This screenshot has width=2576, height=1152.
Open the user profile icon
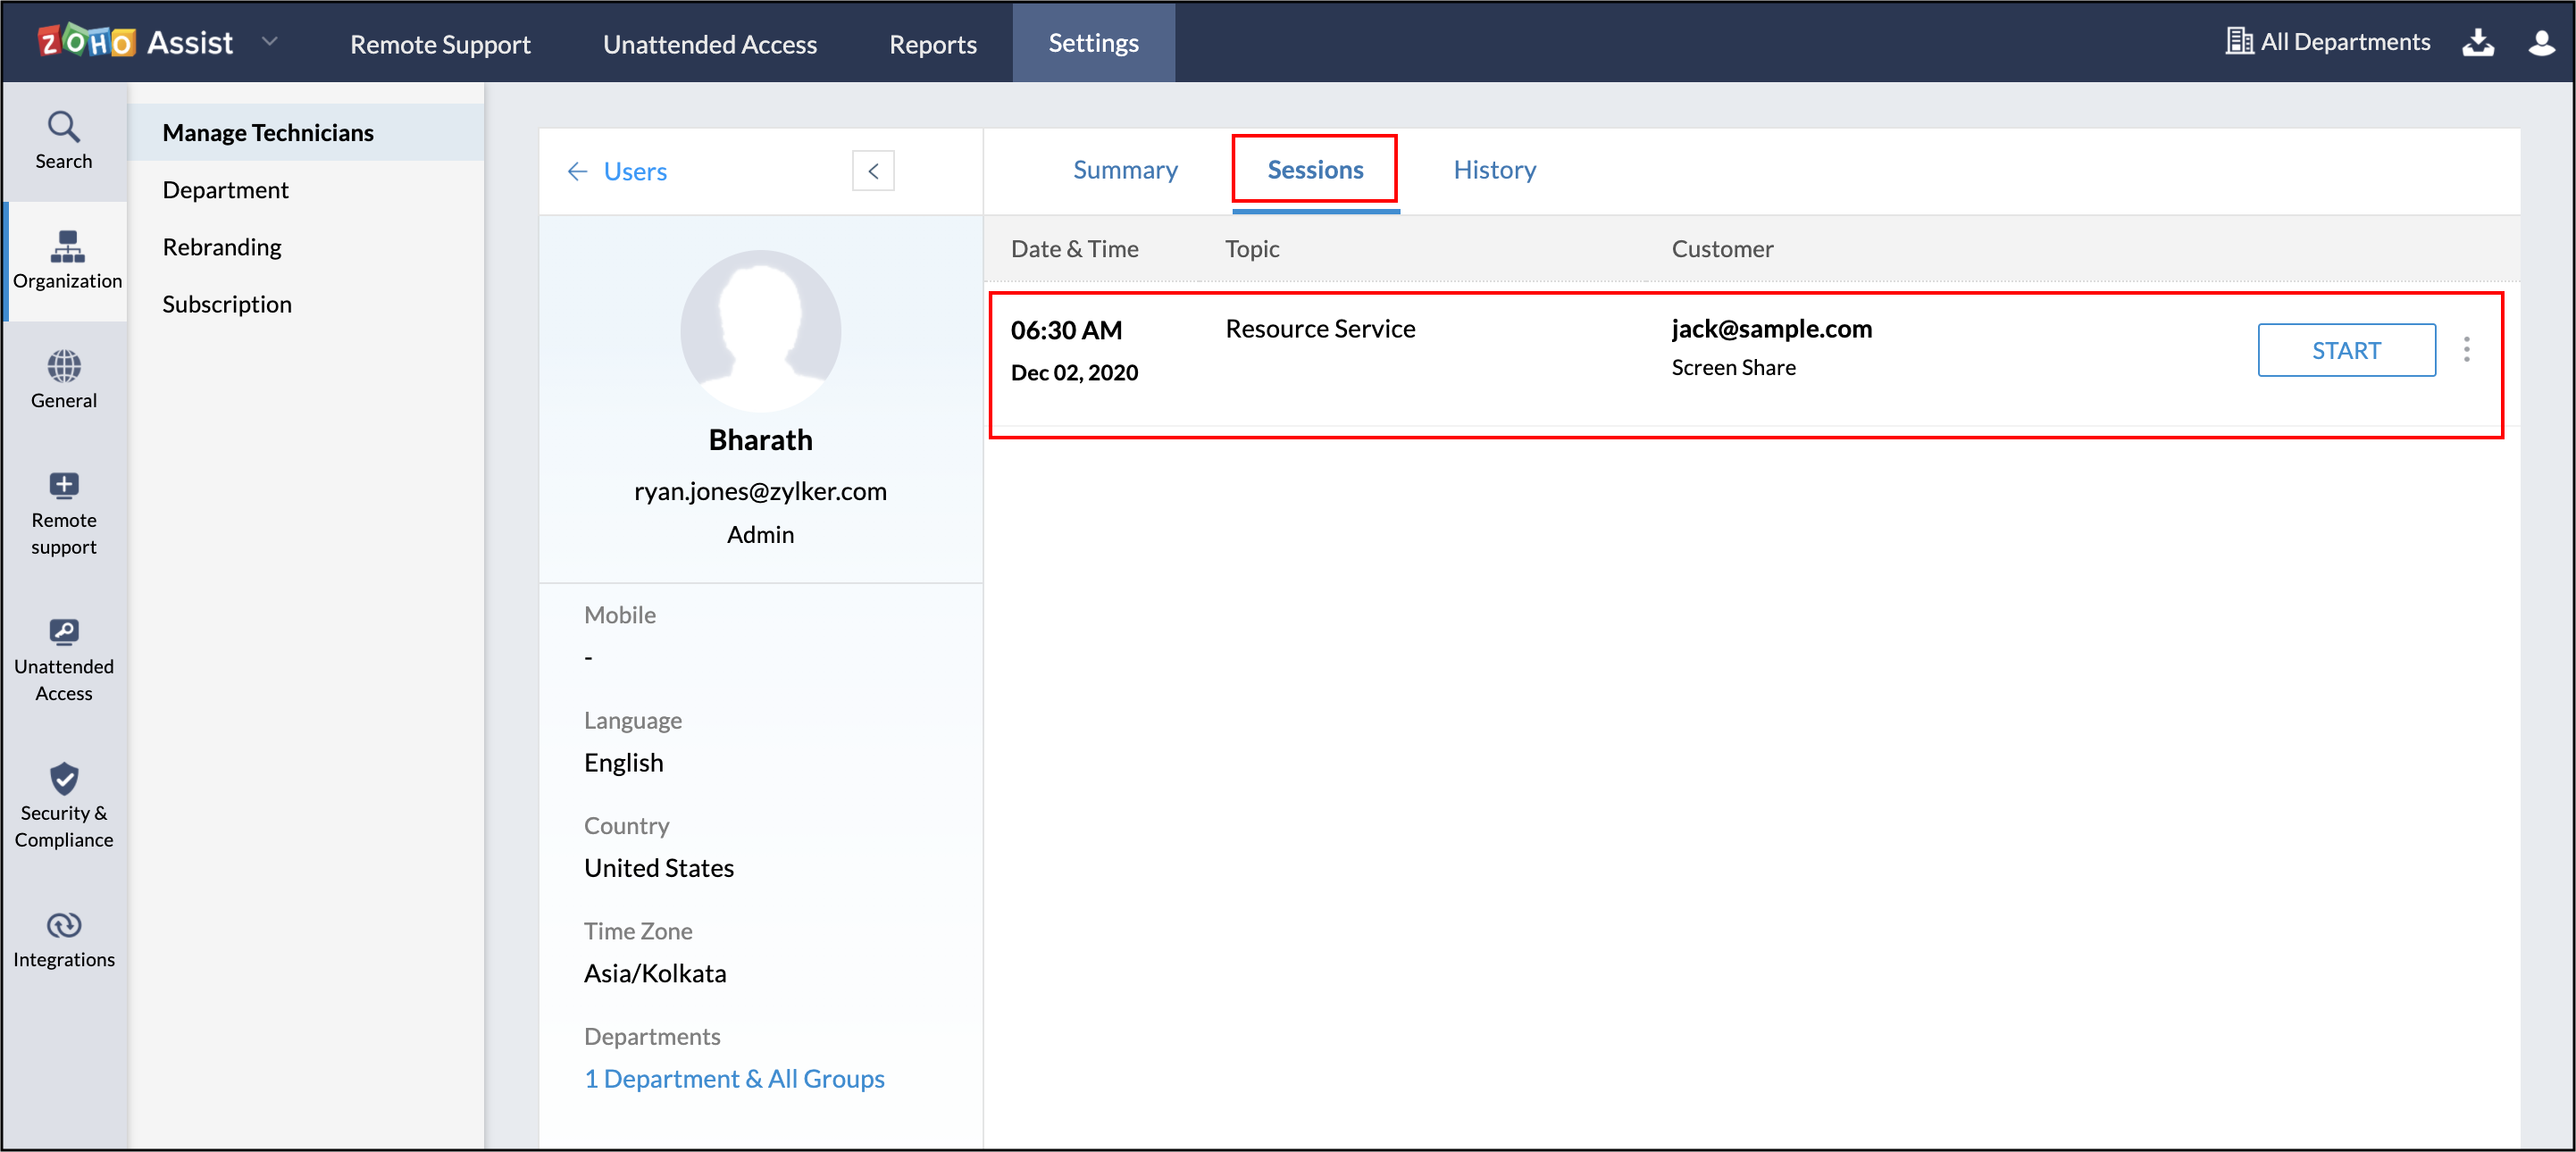(2542, 42)
